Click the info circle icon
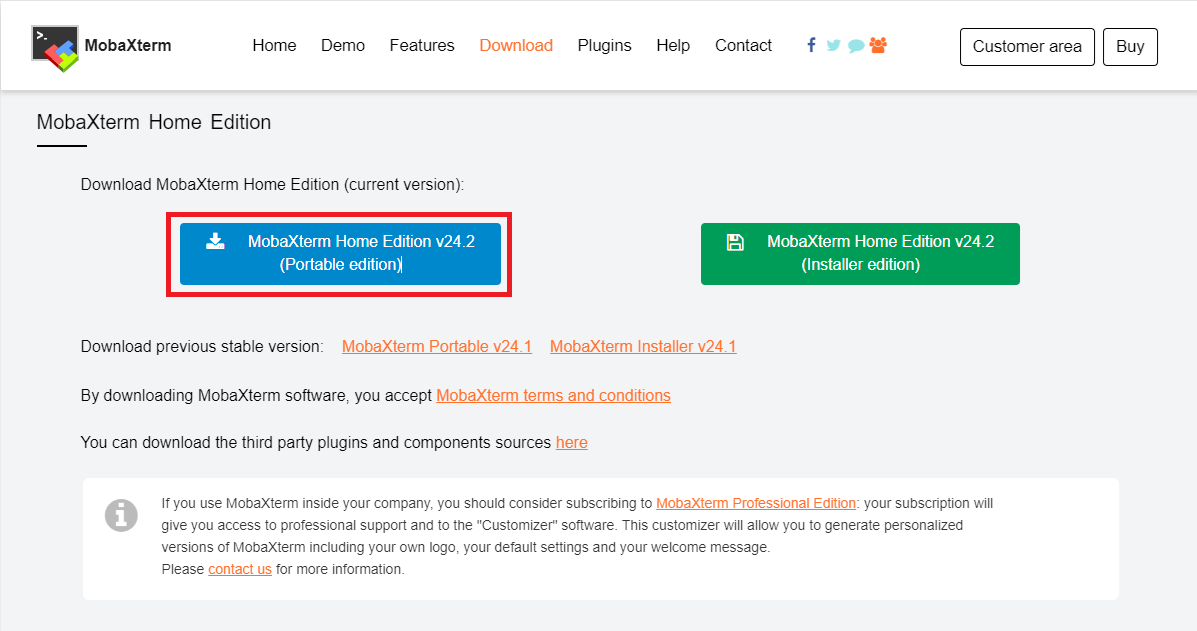This screenshot has width=1197, height=631. (121, 515)
